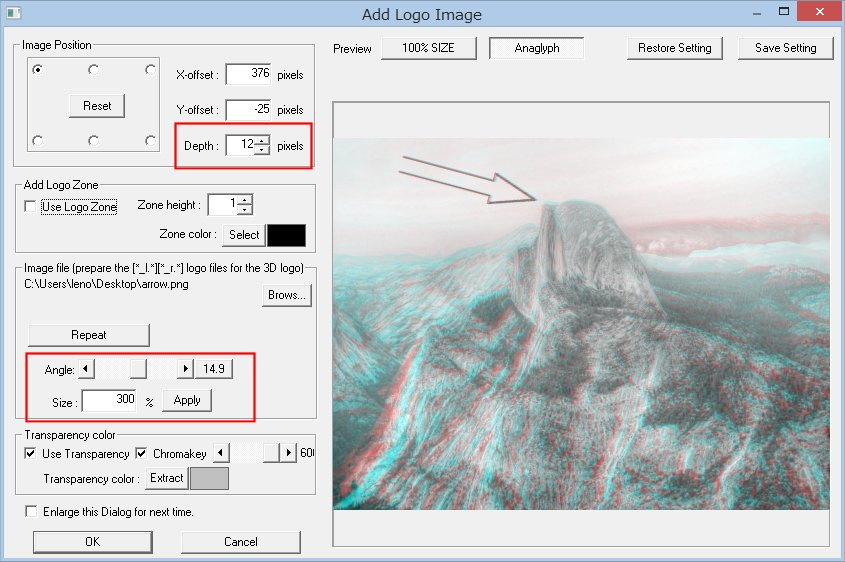Close the Add Logo Image dialog
The image size is (845, 562).
819,11
